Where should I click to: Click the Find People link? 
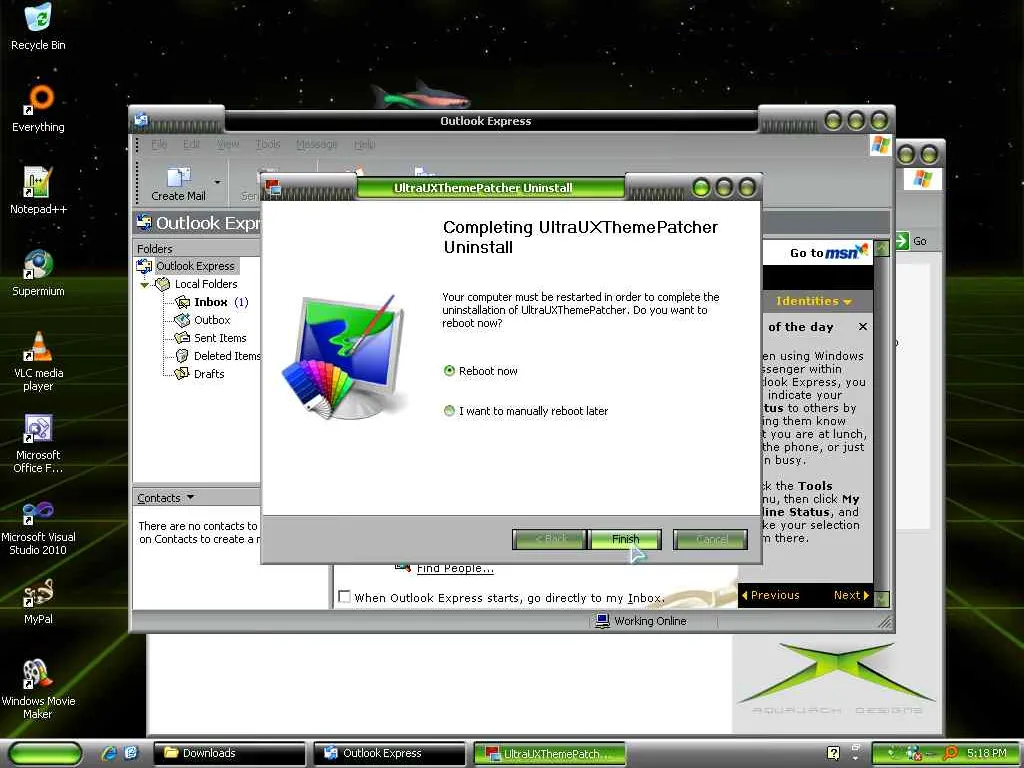pyautogui.click(x=455, y=568)
